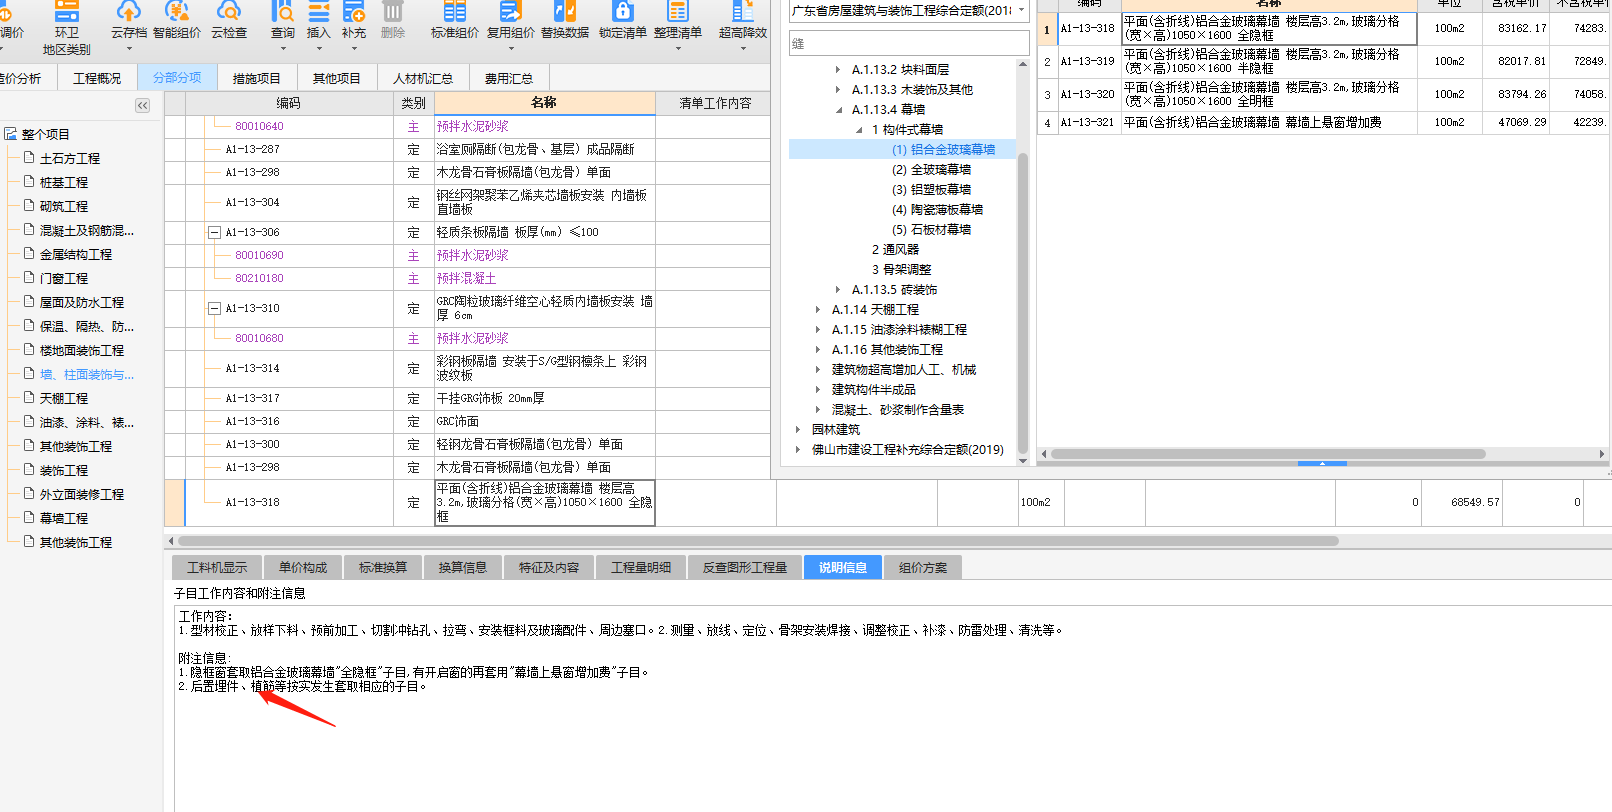Click the main table horizontal scrollbar

pyautogui.click(x=760, y=541)
